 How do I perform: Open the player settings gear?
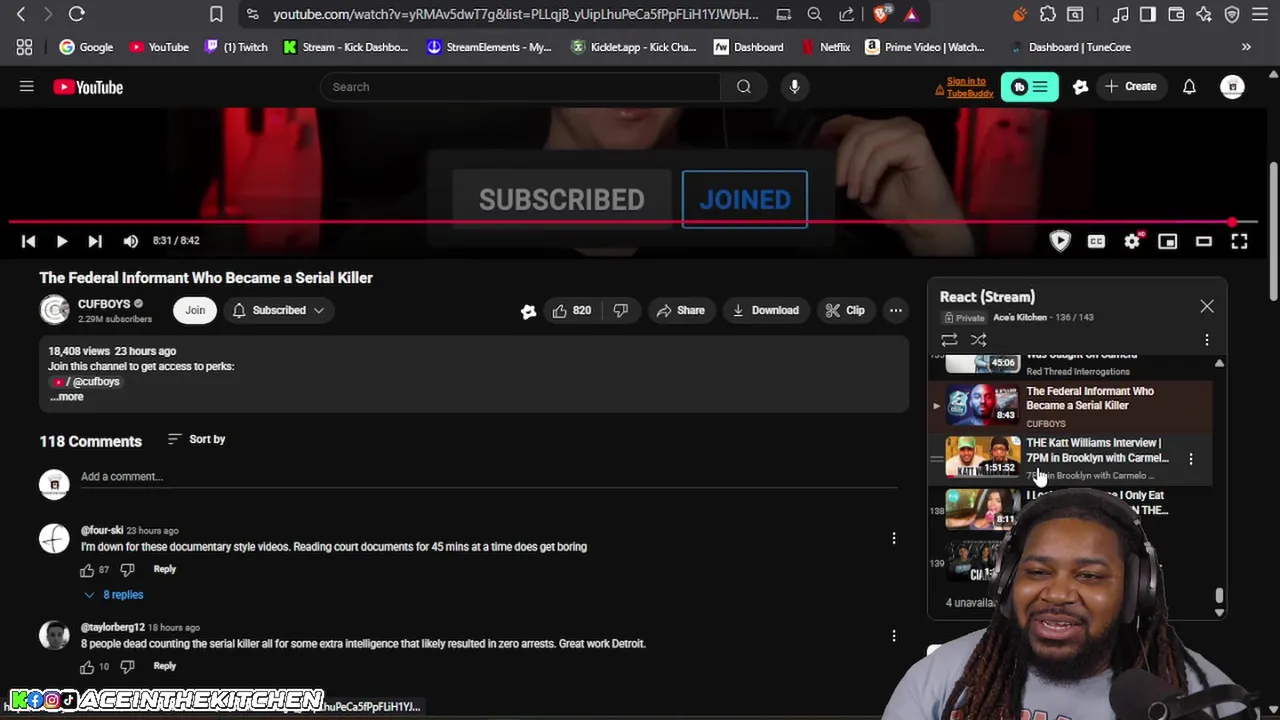pos(1132,241)
